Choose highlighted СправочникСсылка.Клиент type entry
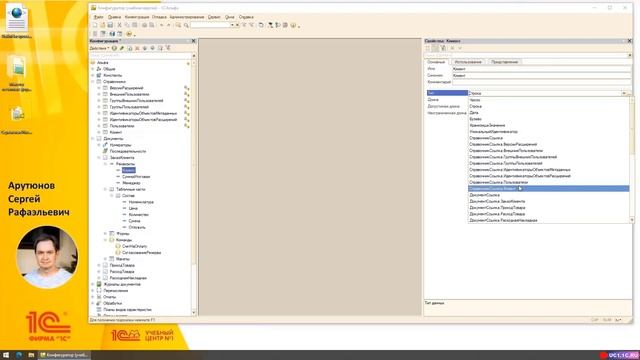This screenshot has height=360, width=640. [549, 189]
